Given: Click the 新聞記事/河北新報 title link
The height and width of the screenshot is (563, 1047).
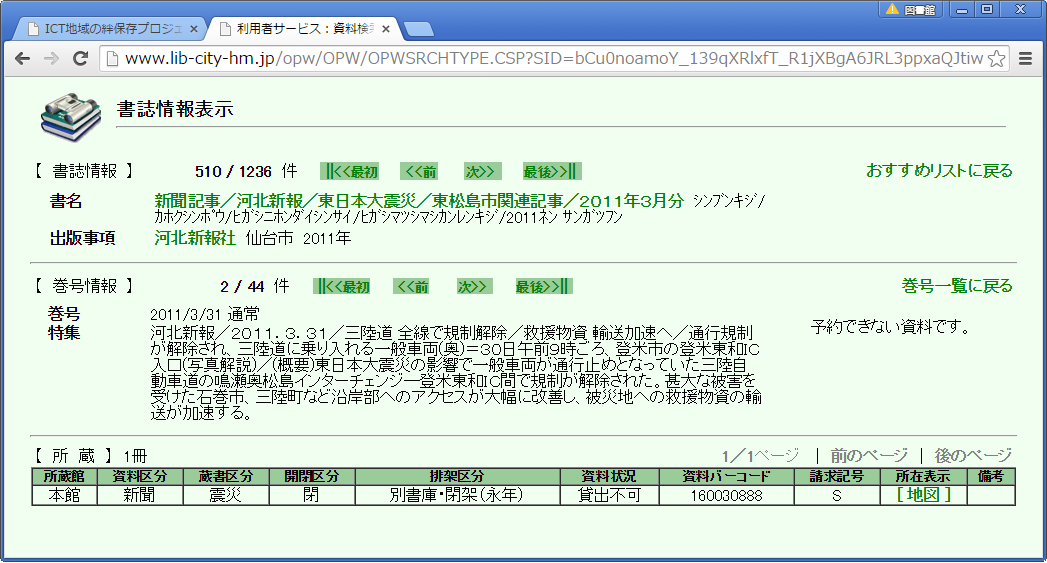Looking at the screenshot, I should (418, 201).
